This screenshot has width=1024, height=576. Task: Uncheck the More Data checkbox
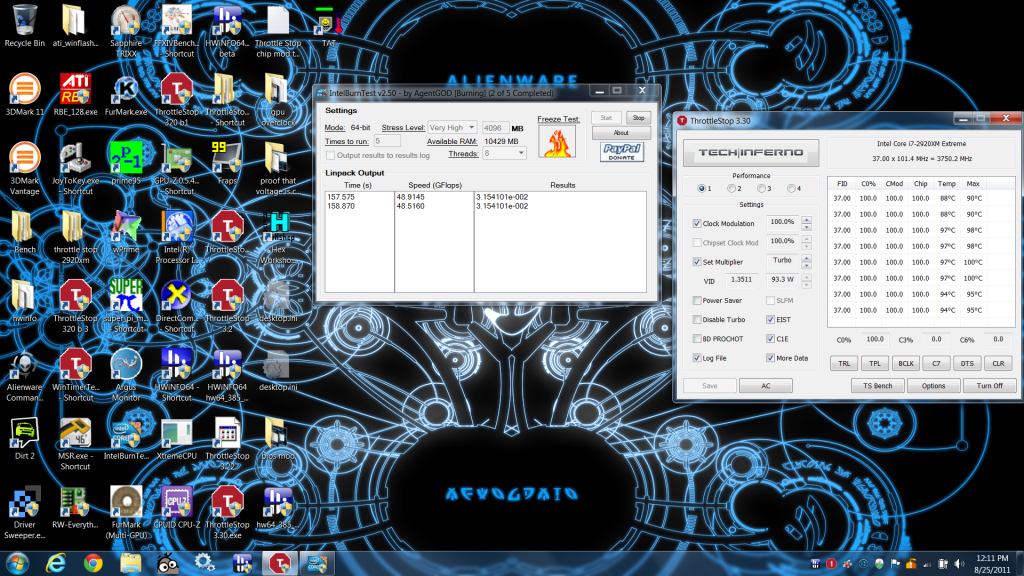tap(771, 358)
